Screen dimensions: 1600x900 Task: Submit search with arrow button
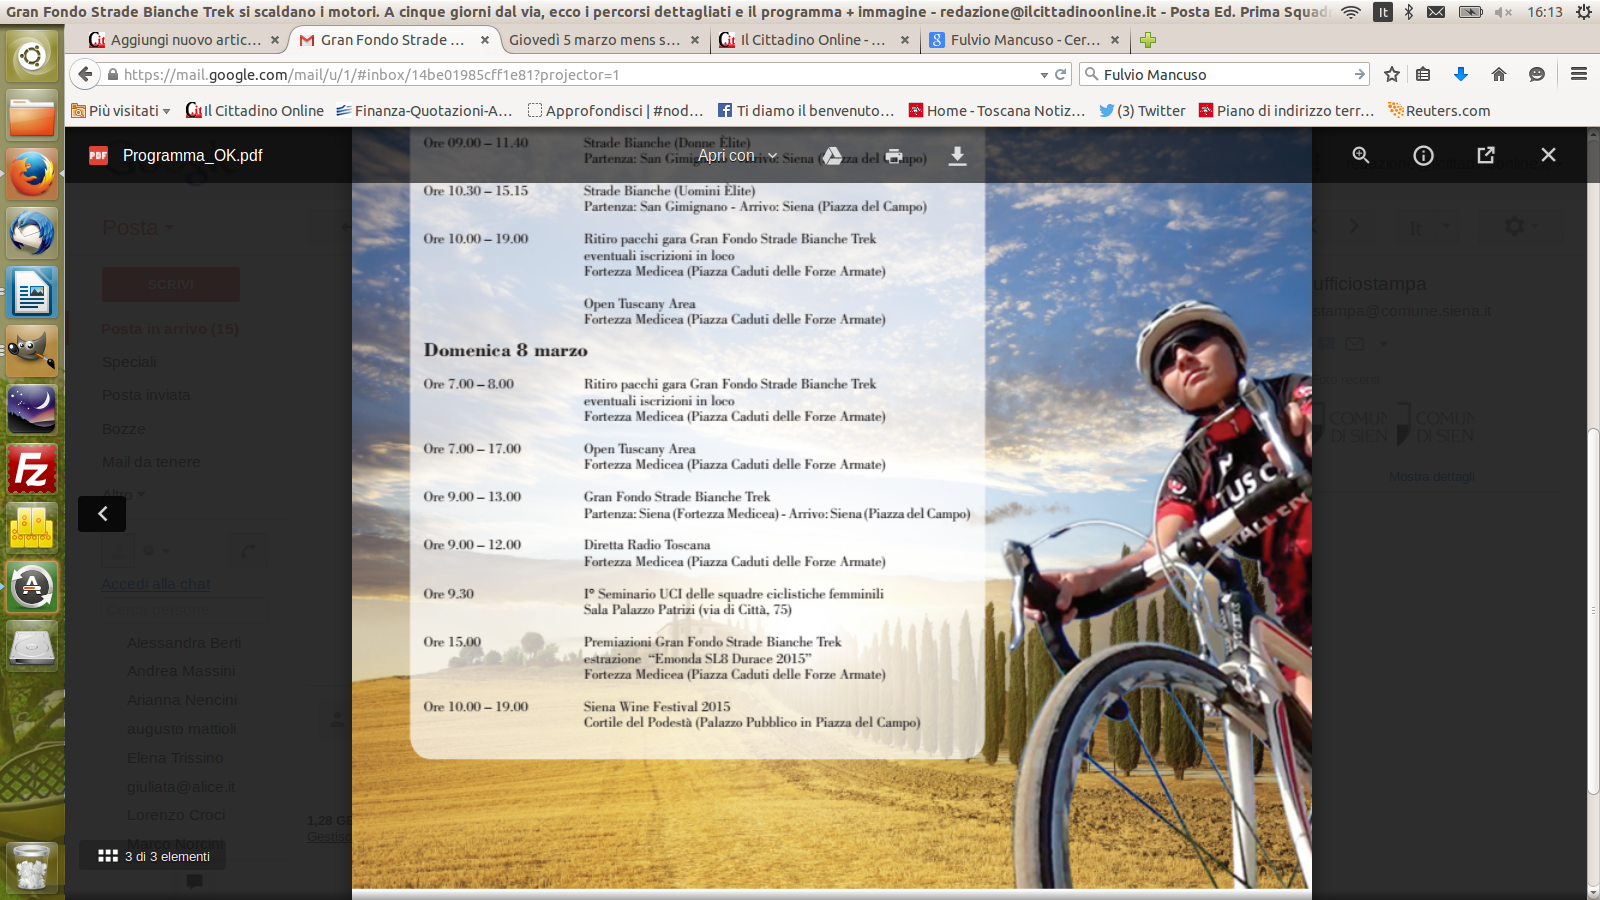click(x=1360, y=75)
